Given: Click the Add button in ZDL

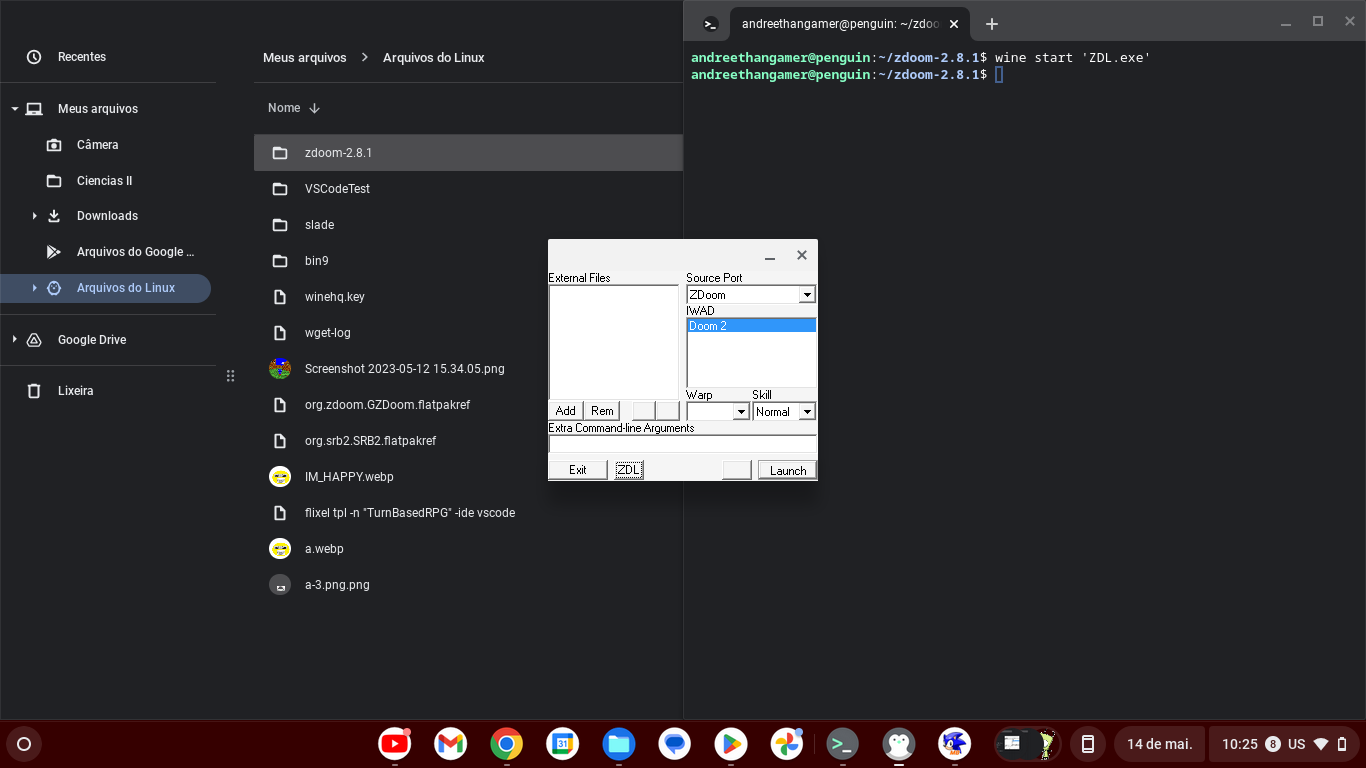Looking at the screenshot, I should [x=565, y=411].
